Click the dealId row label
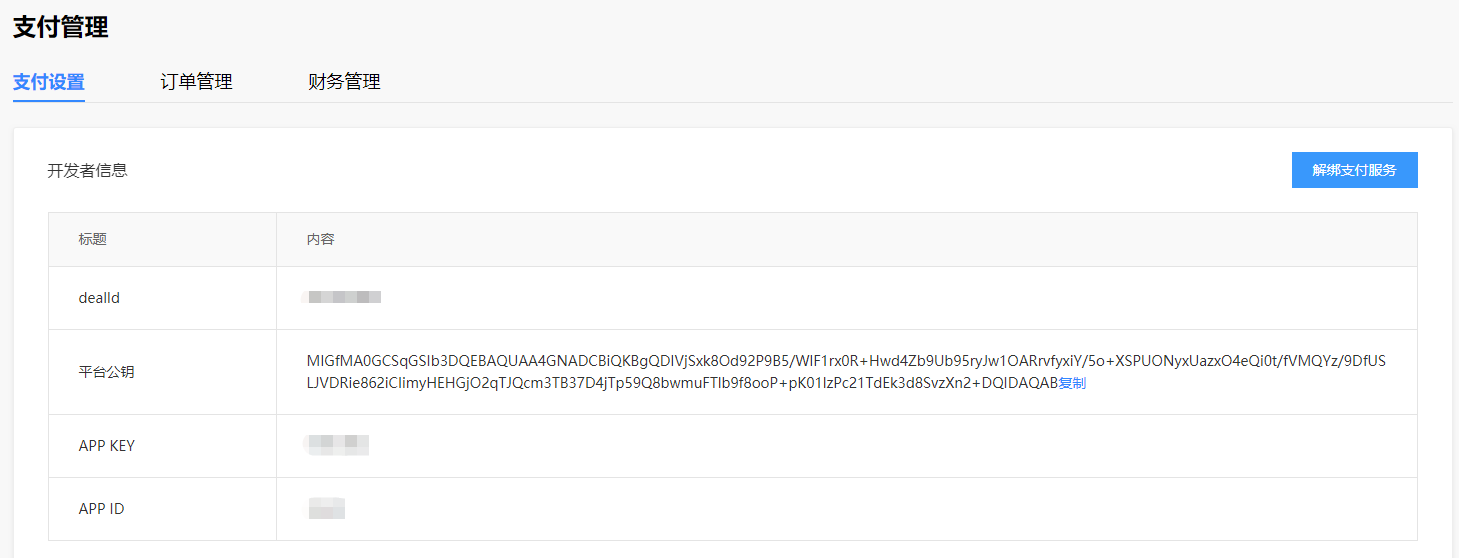1459x558 pixels. point(99,298)
